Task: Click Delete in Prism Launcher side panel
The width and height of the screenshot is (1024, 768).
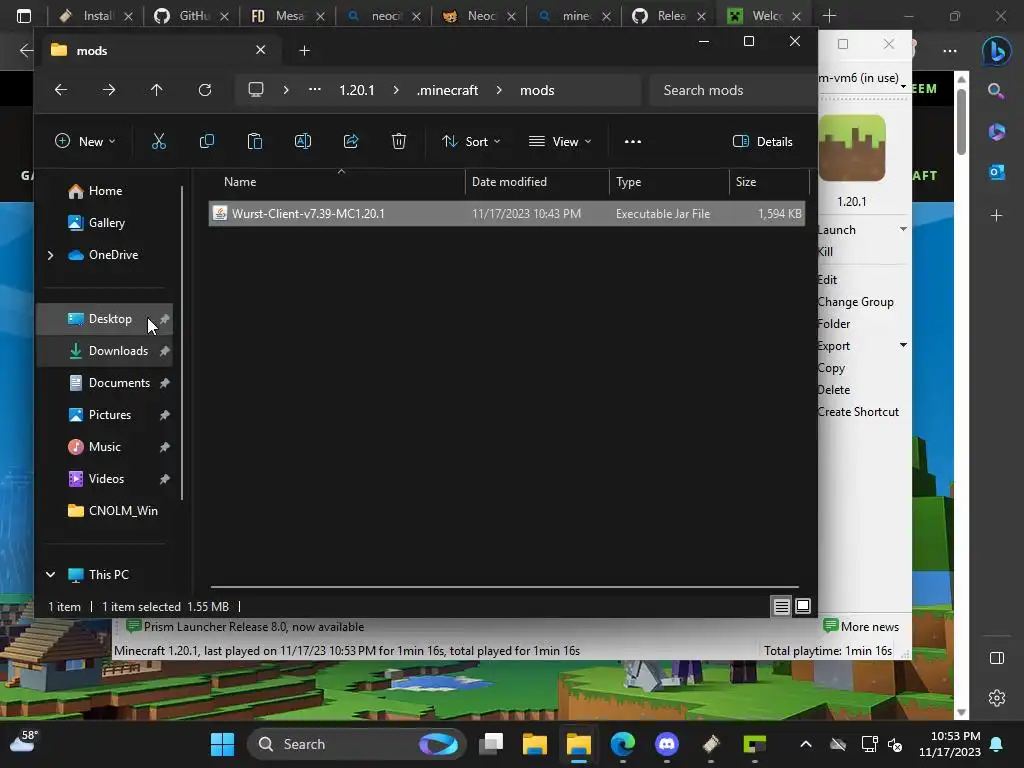Action: [834, 389]
